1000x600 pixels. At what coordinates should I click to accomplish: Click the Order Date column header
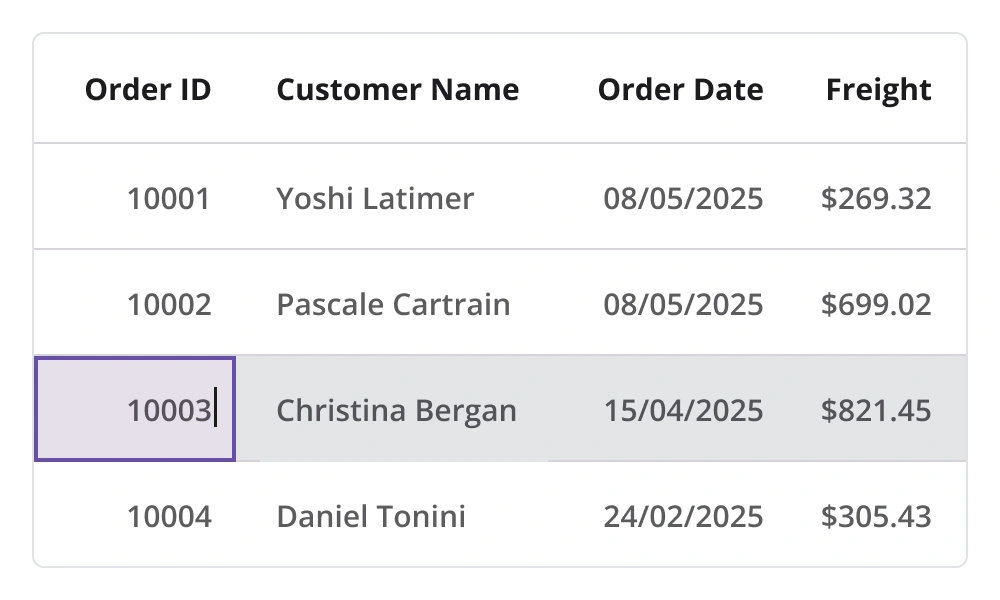[x=680, y=90]
